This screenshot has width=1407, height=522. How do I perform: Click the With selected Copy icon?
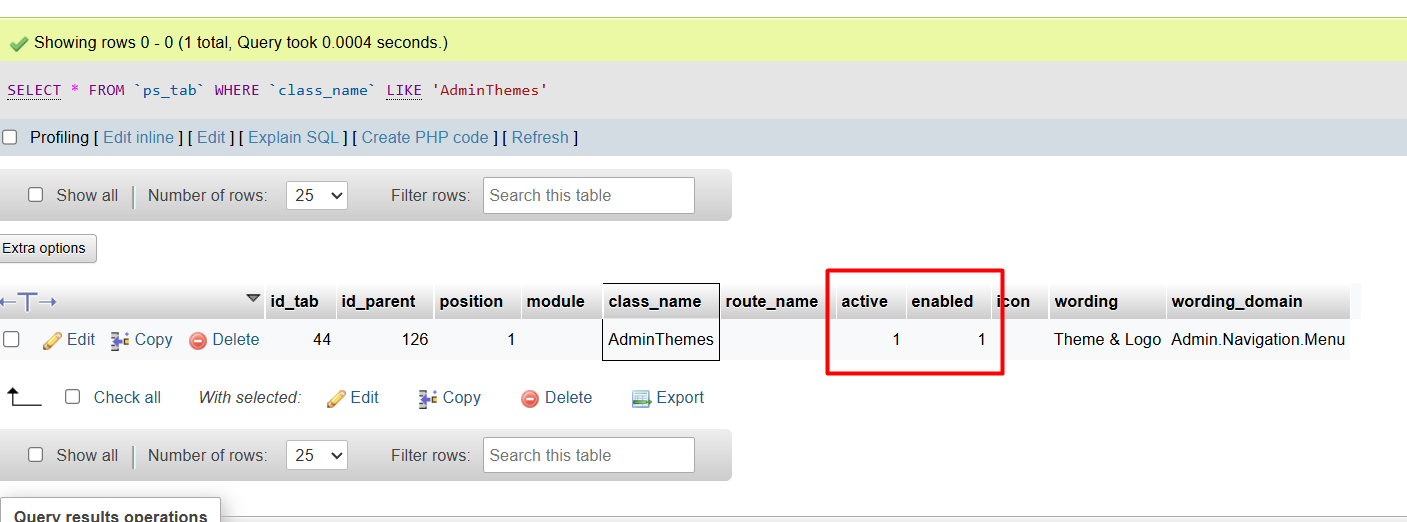tap(428, 398)
